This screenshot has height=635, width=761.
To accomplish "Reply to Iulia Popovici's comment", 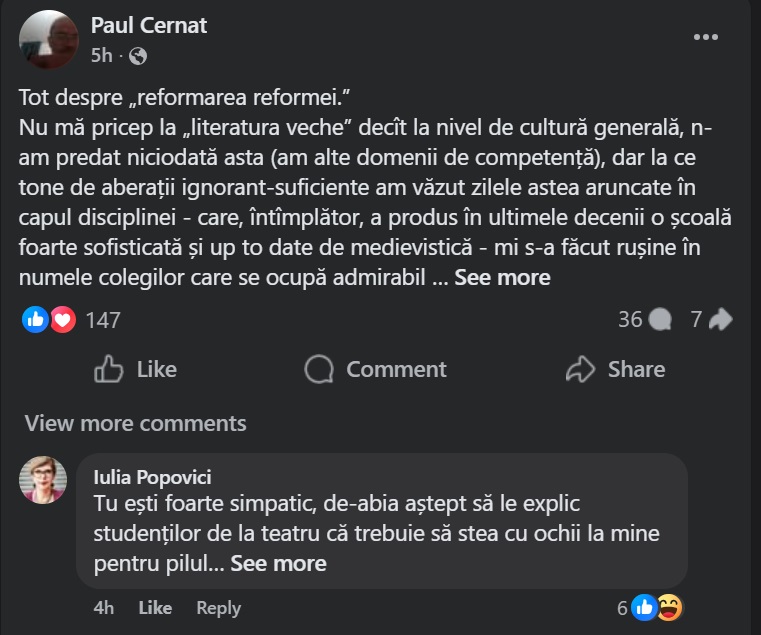I will pos(218,608).
